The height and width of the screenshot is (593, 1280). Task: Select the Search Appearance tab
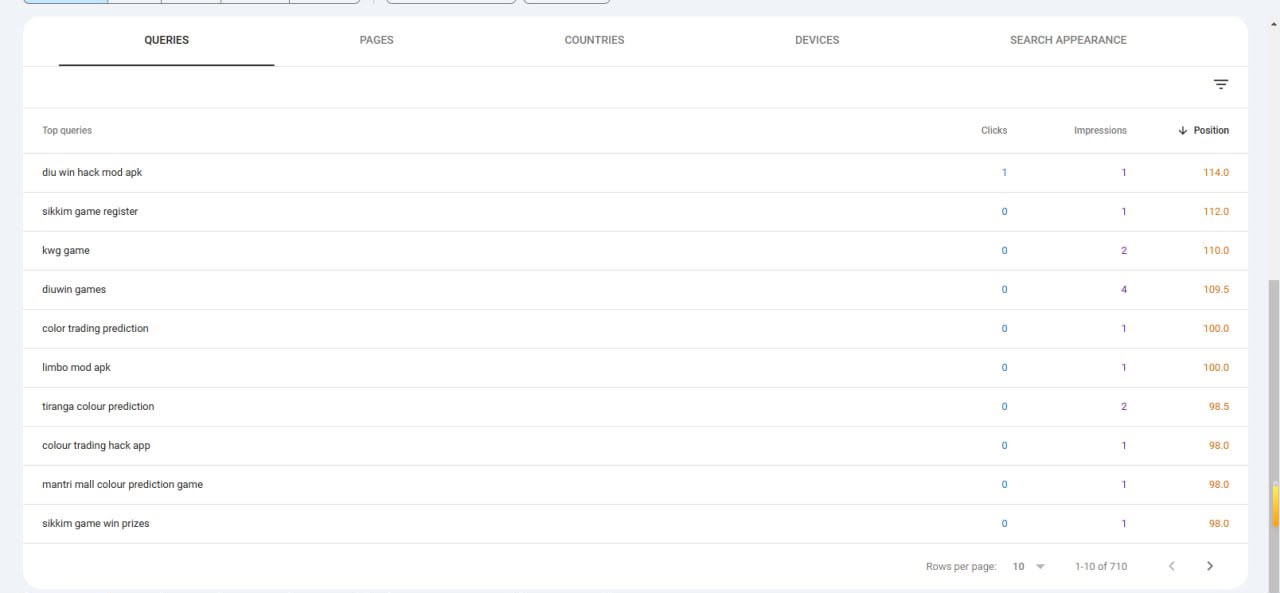1068,40
